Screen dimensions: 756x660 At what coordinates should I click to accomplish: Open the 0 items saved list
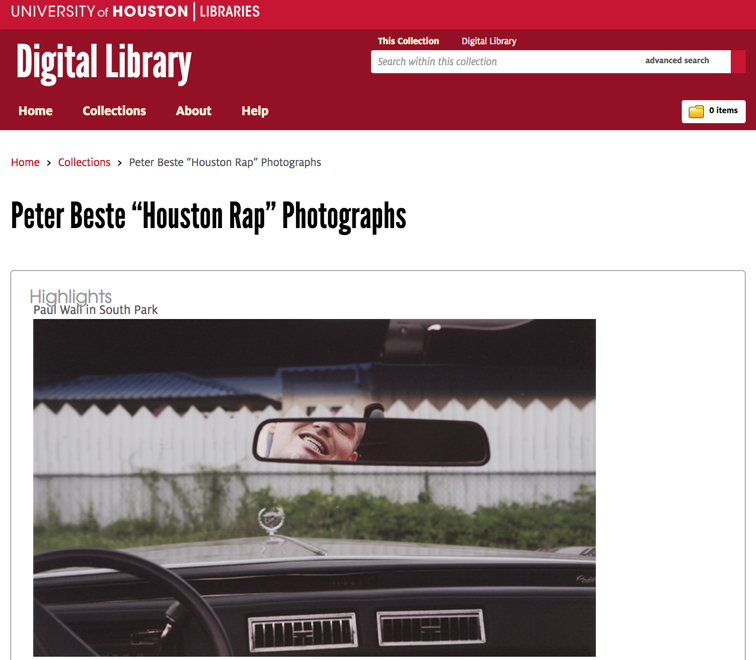click(x=723, y=111)
